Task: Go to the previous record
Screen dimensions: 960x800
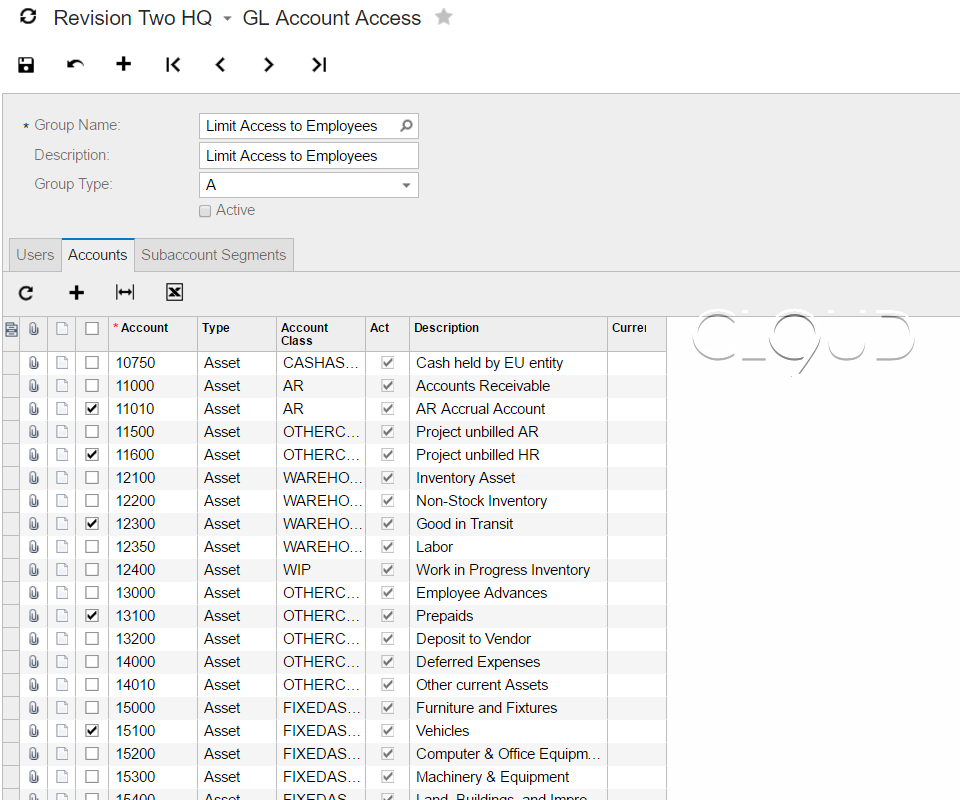Action: coord(220,64)
